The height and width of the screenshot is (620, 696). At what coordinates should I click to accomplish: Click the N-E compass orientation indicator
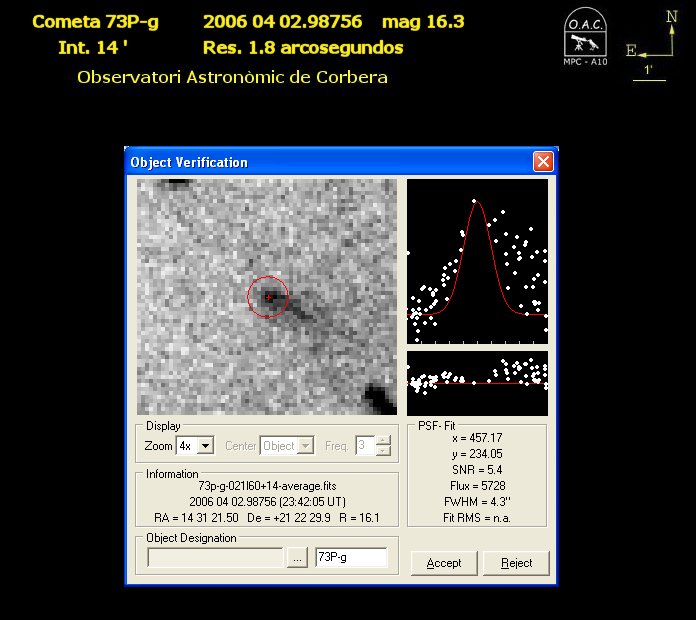(652, 34)
